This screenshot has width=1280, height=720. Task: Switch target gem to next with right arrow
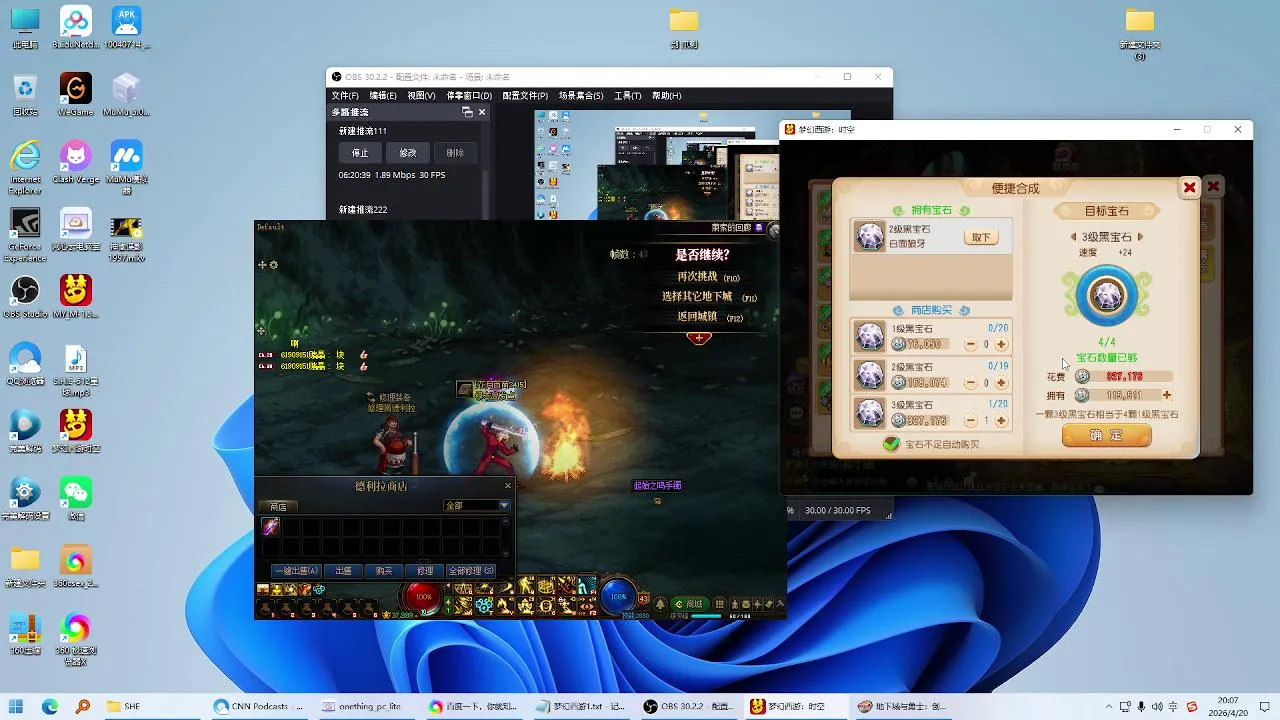1140,237
